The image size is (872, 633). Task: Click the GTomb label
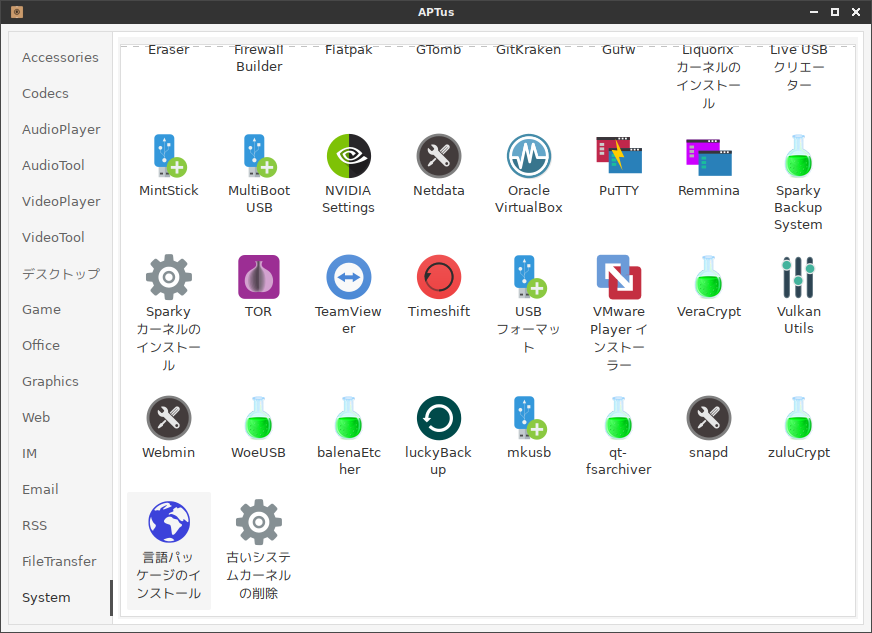(x=439, y=50)
